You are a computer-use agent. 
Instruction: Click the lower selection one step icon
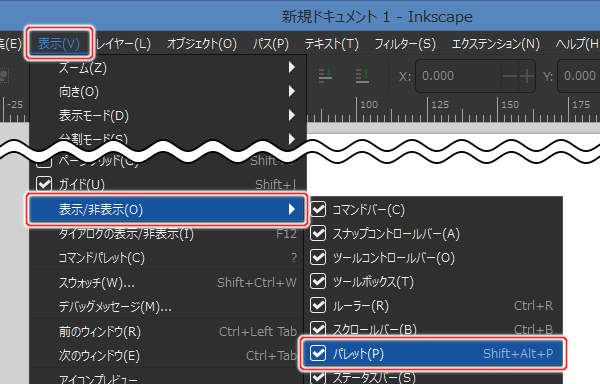point(325,76)
